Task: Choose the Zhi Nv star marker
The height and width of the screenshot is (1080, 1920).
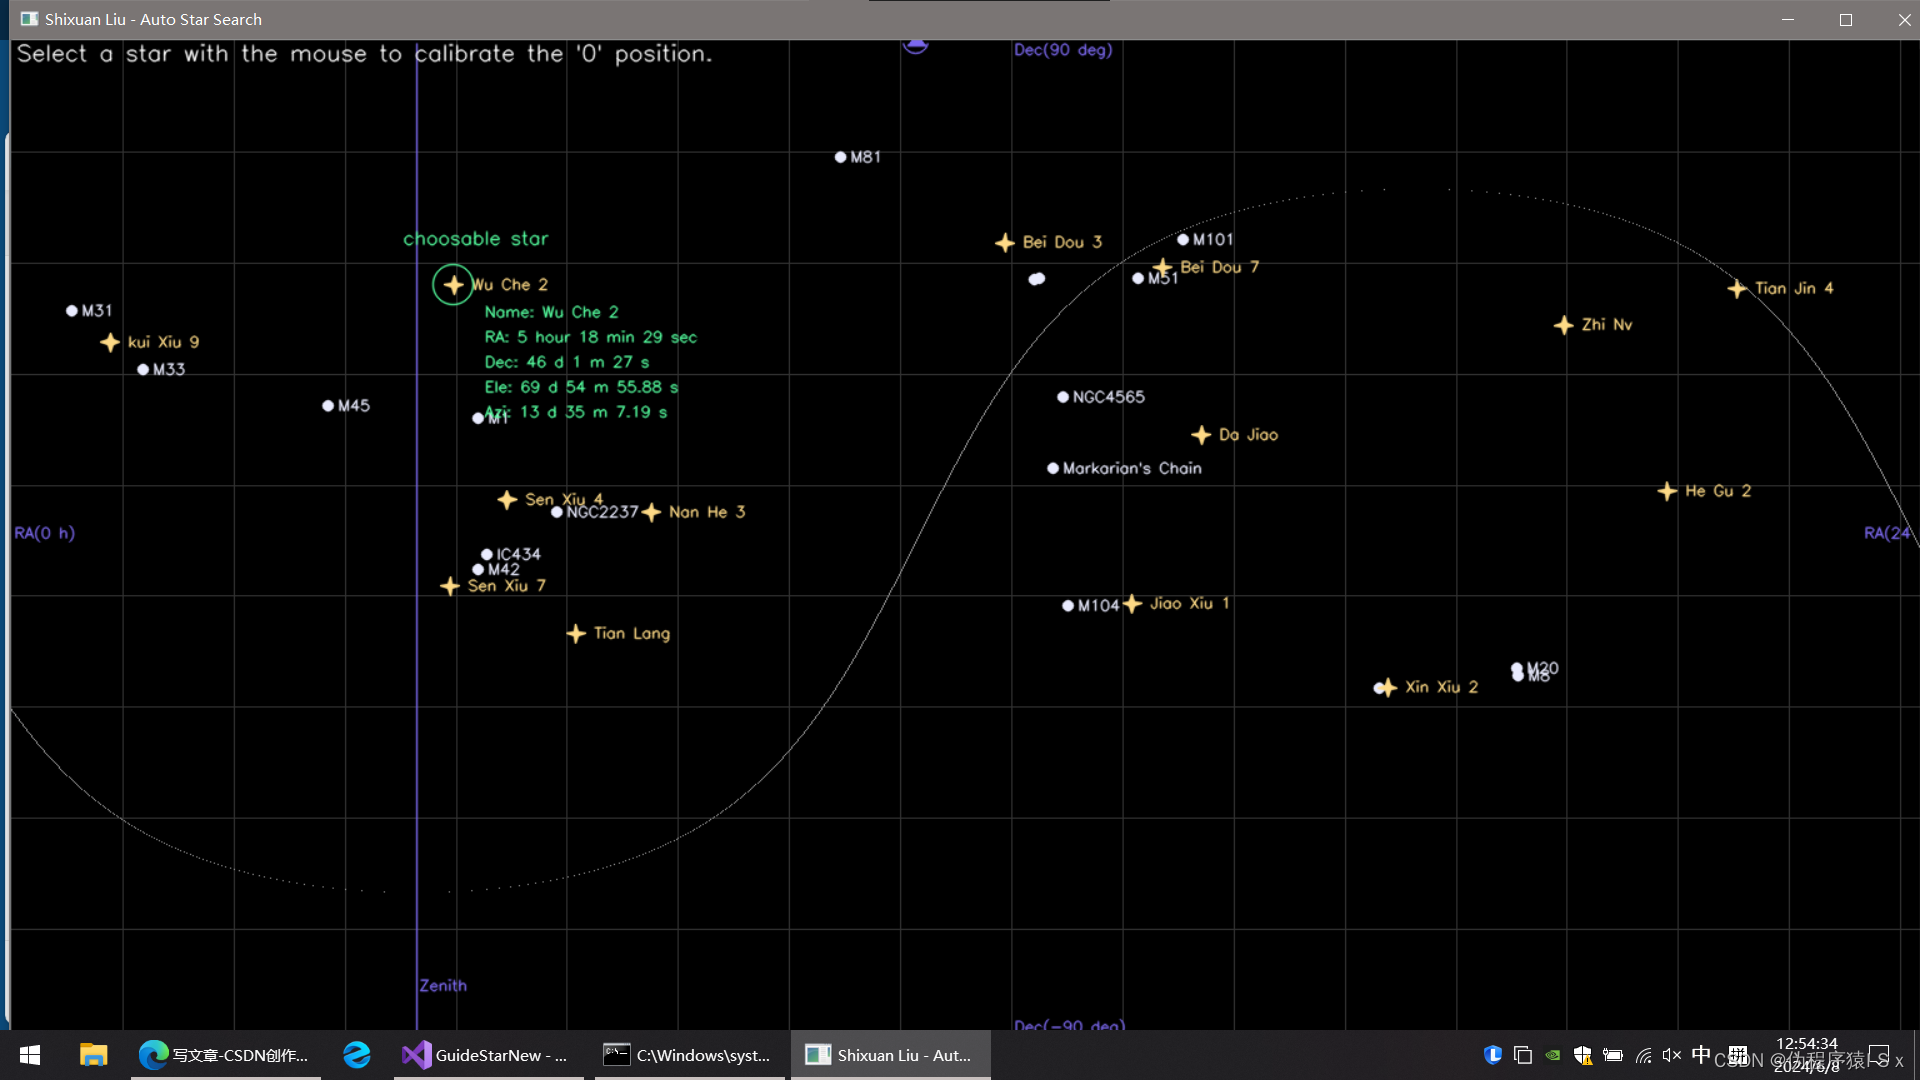Action: coord(1564,326)
